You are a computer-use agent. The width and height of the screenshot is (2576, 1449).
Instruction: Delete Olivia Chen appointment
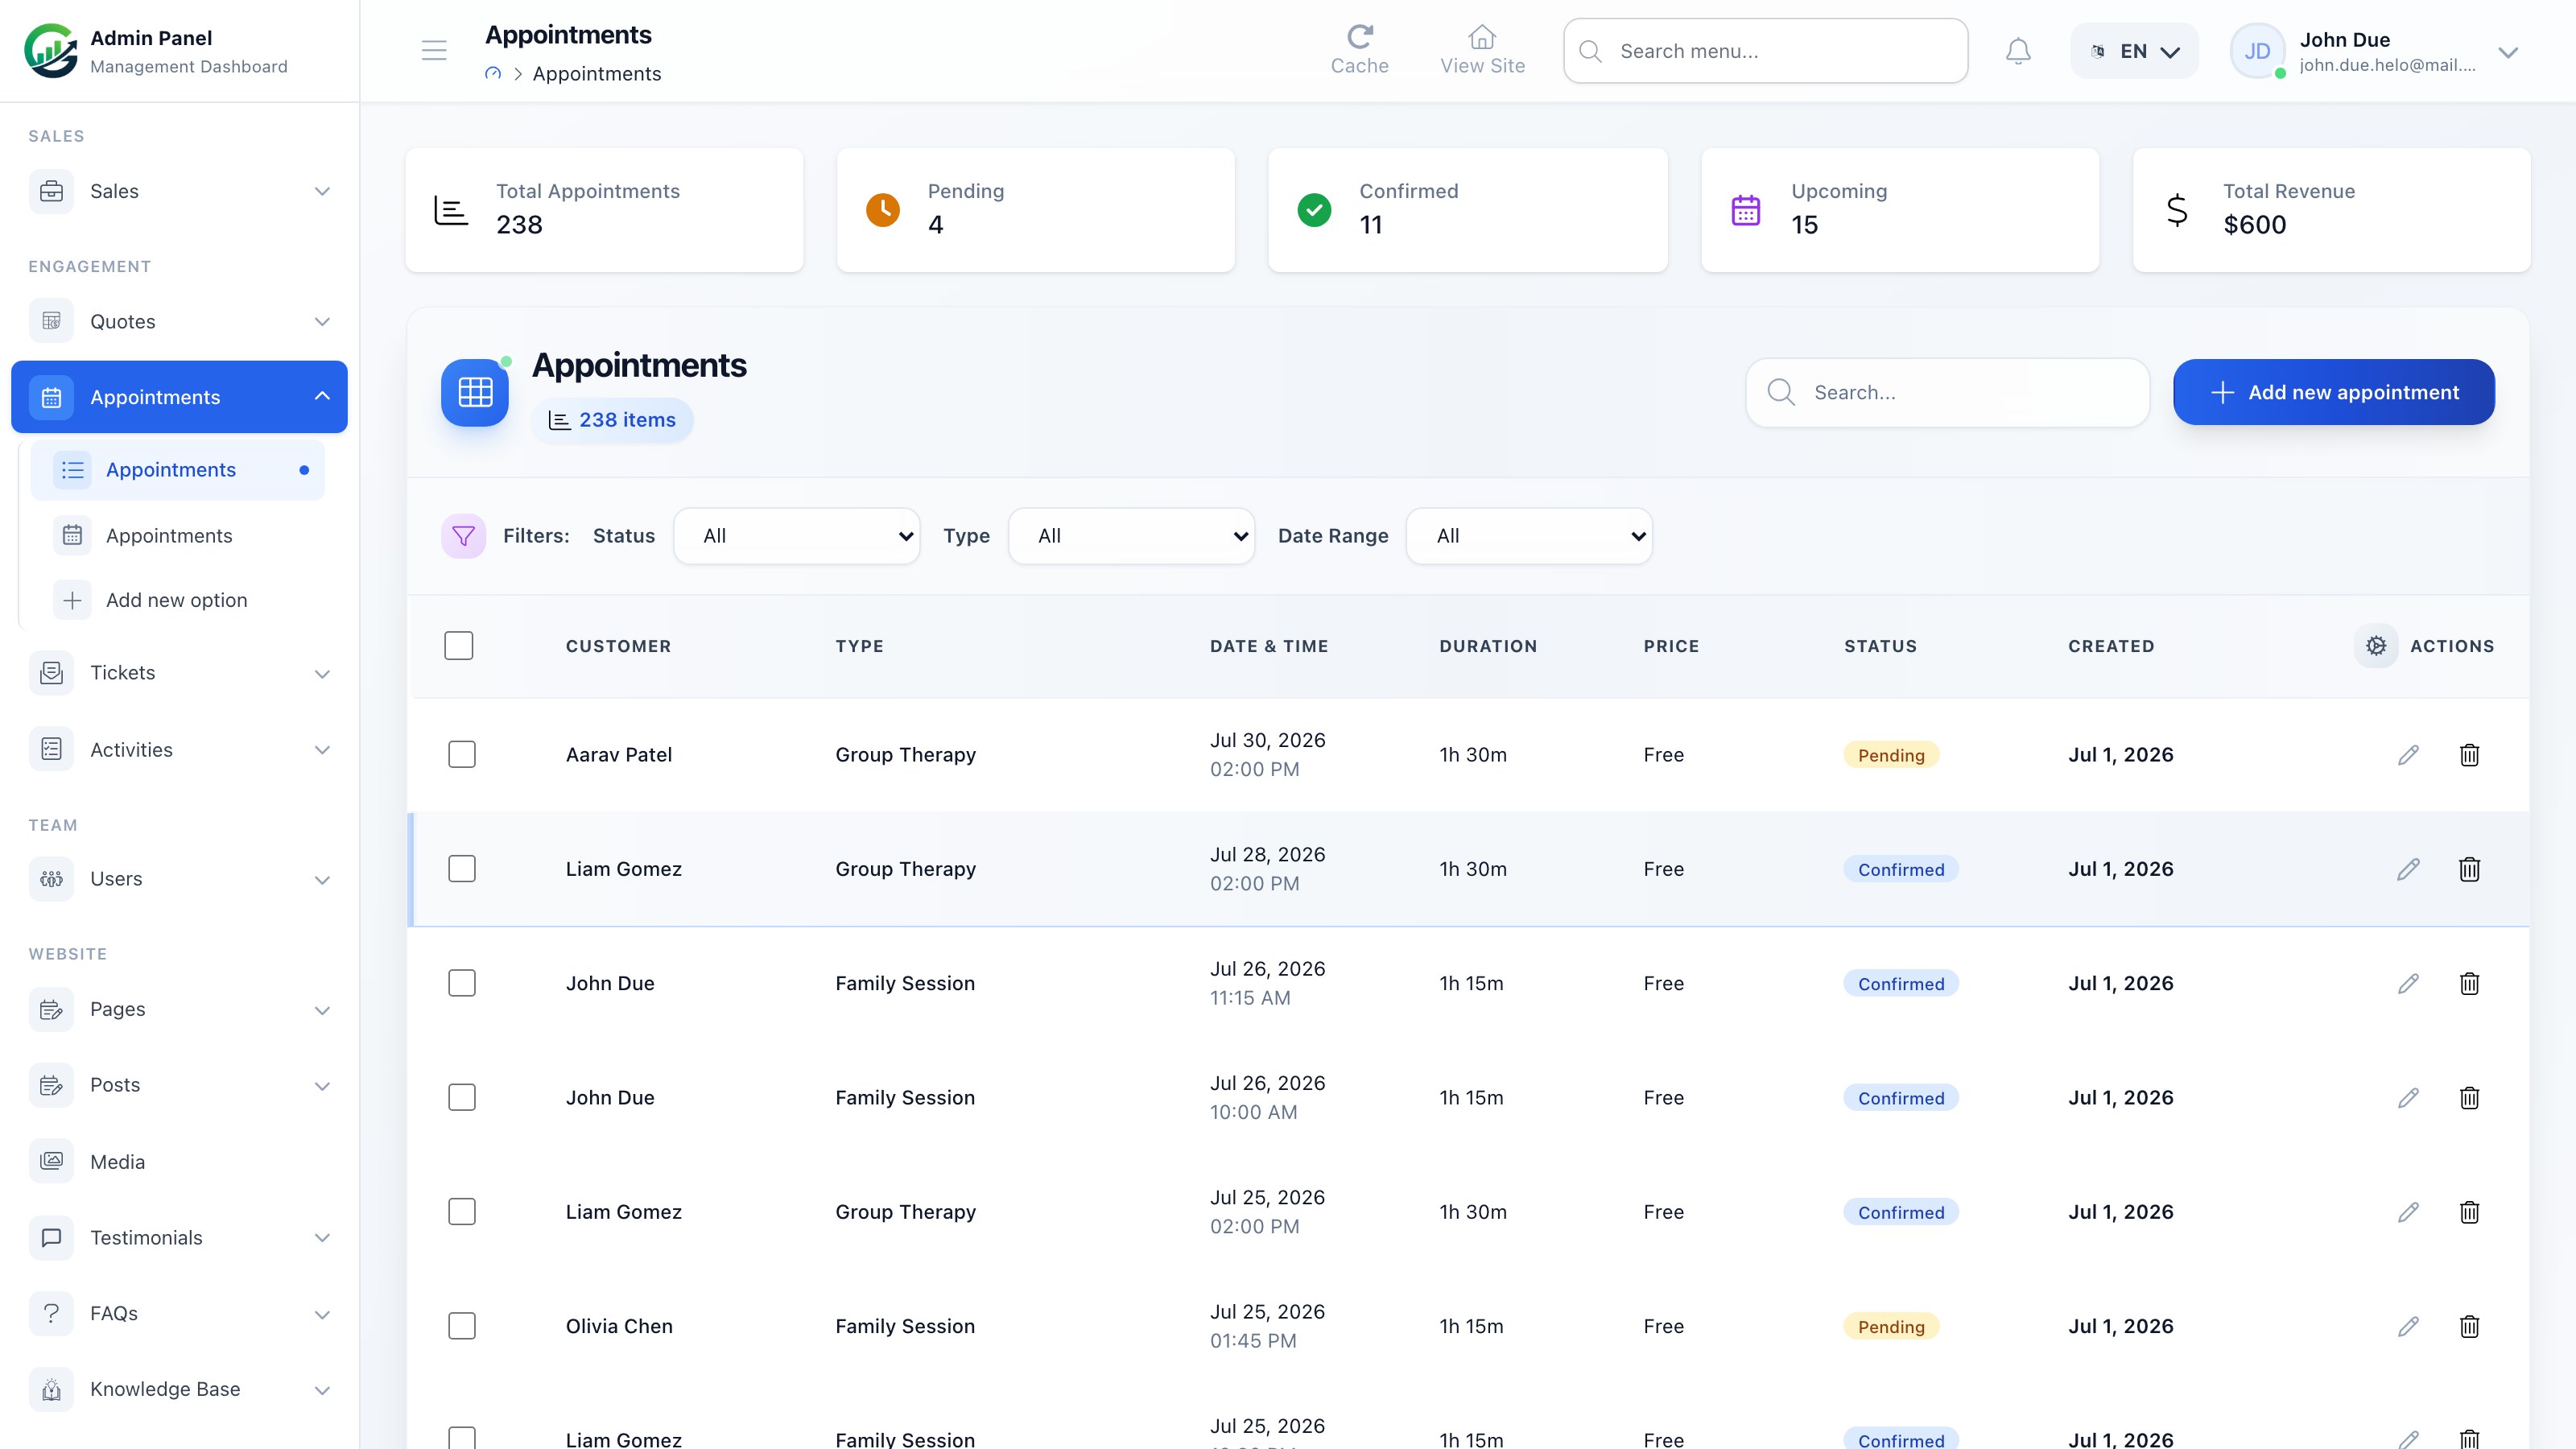pyautogui.click(x=2469, y=1326)
